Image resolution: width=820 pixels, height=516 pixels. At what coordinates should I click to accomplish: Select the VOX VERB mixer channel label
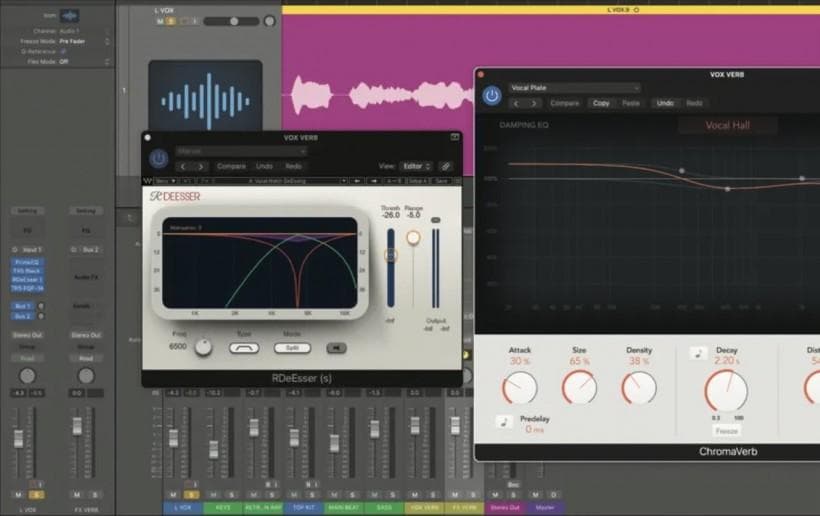[424, 508]
